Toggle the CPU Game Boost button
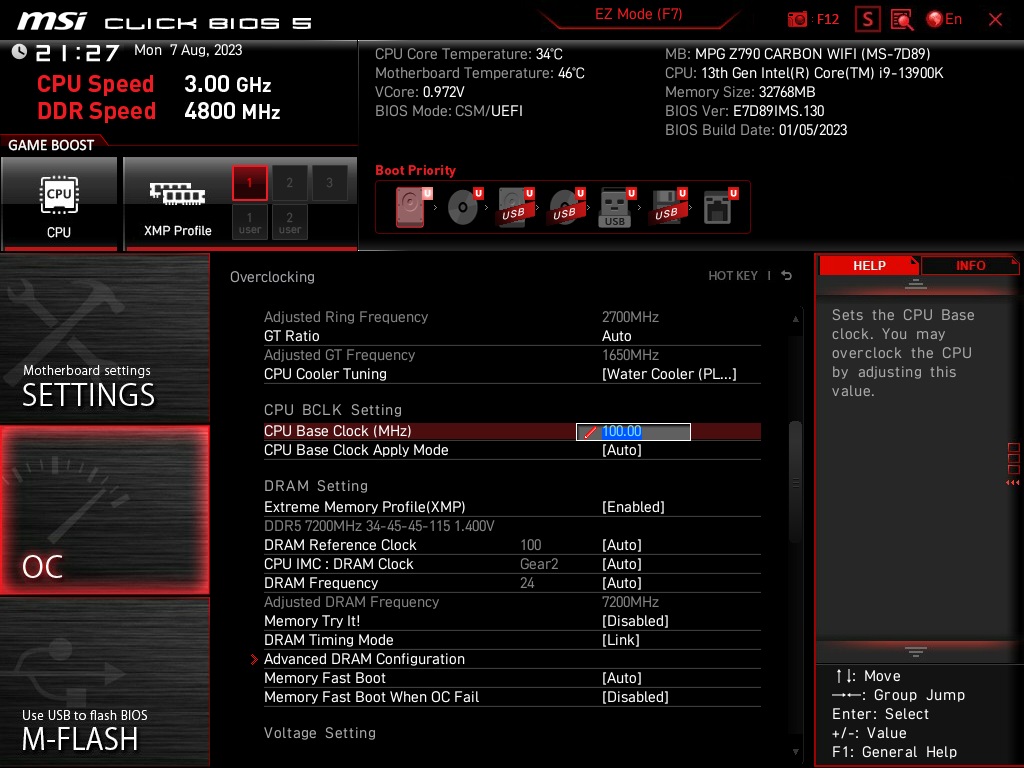Viewport: 1024px width, 768px height. pos(59,204)
